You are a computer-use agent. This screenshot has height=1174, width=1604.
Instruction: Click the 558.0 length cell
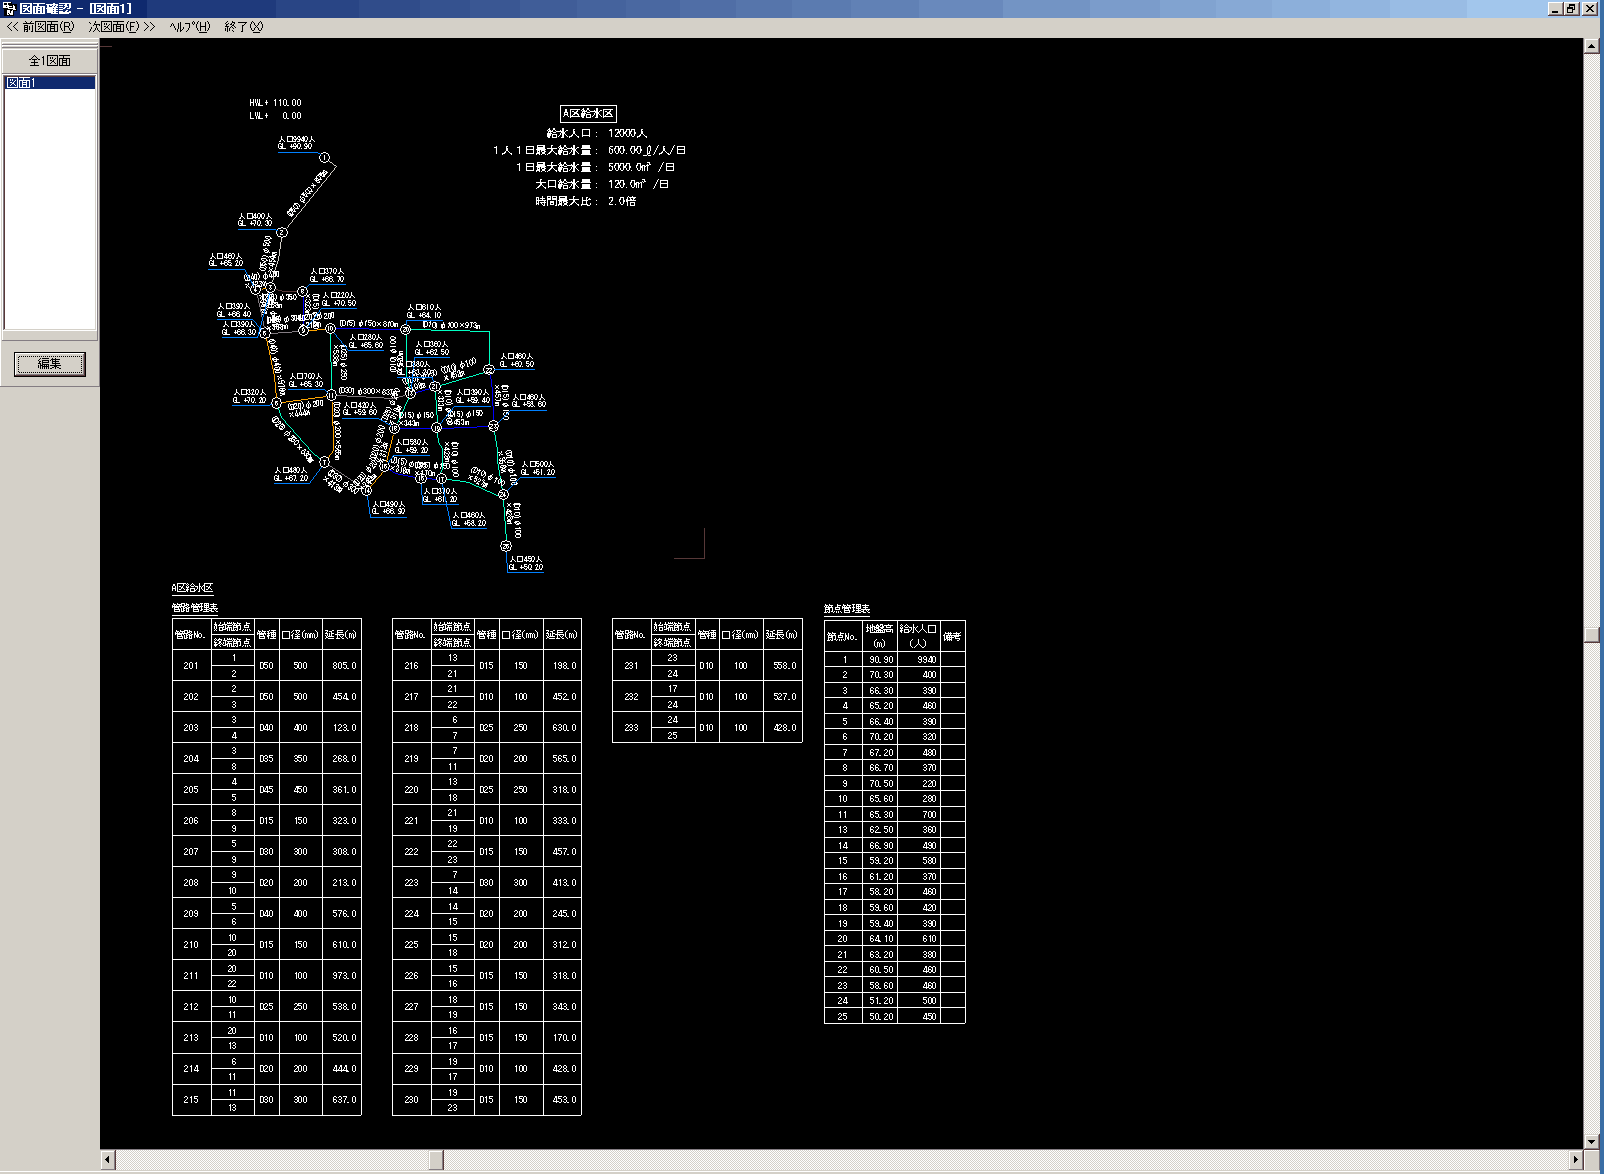pyautogui.click(x=785, y=666)
